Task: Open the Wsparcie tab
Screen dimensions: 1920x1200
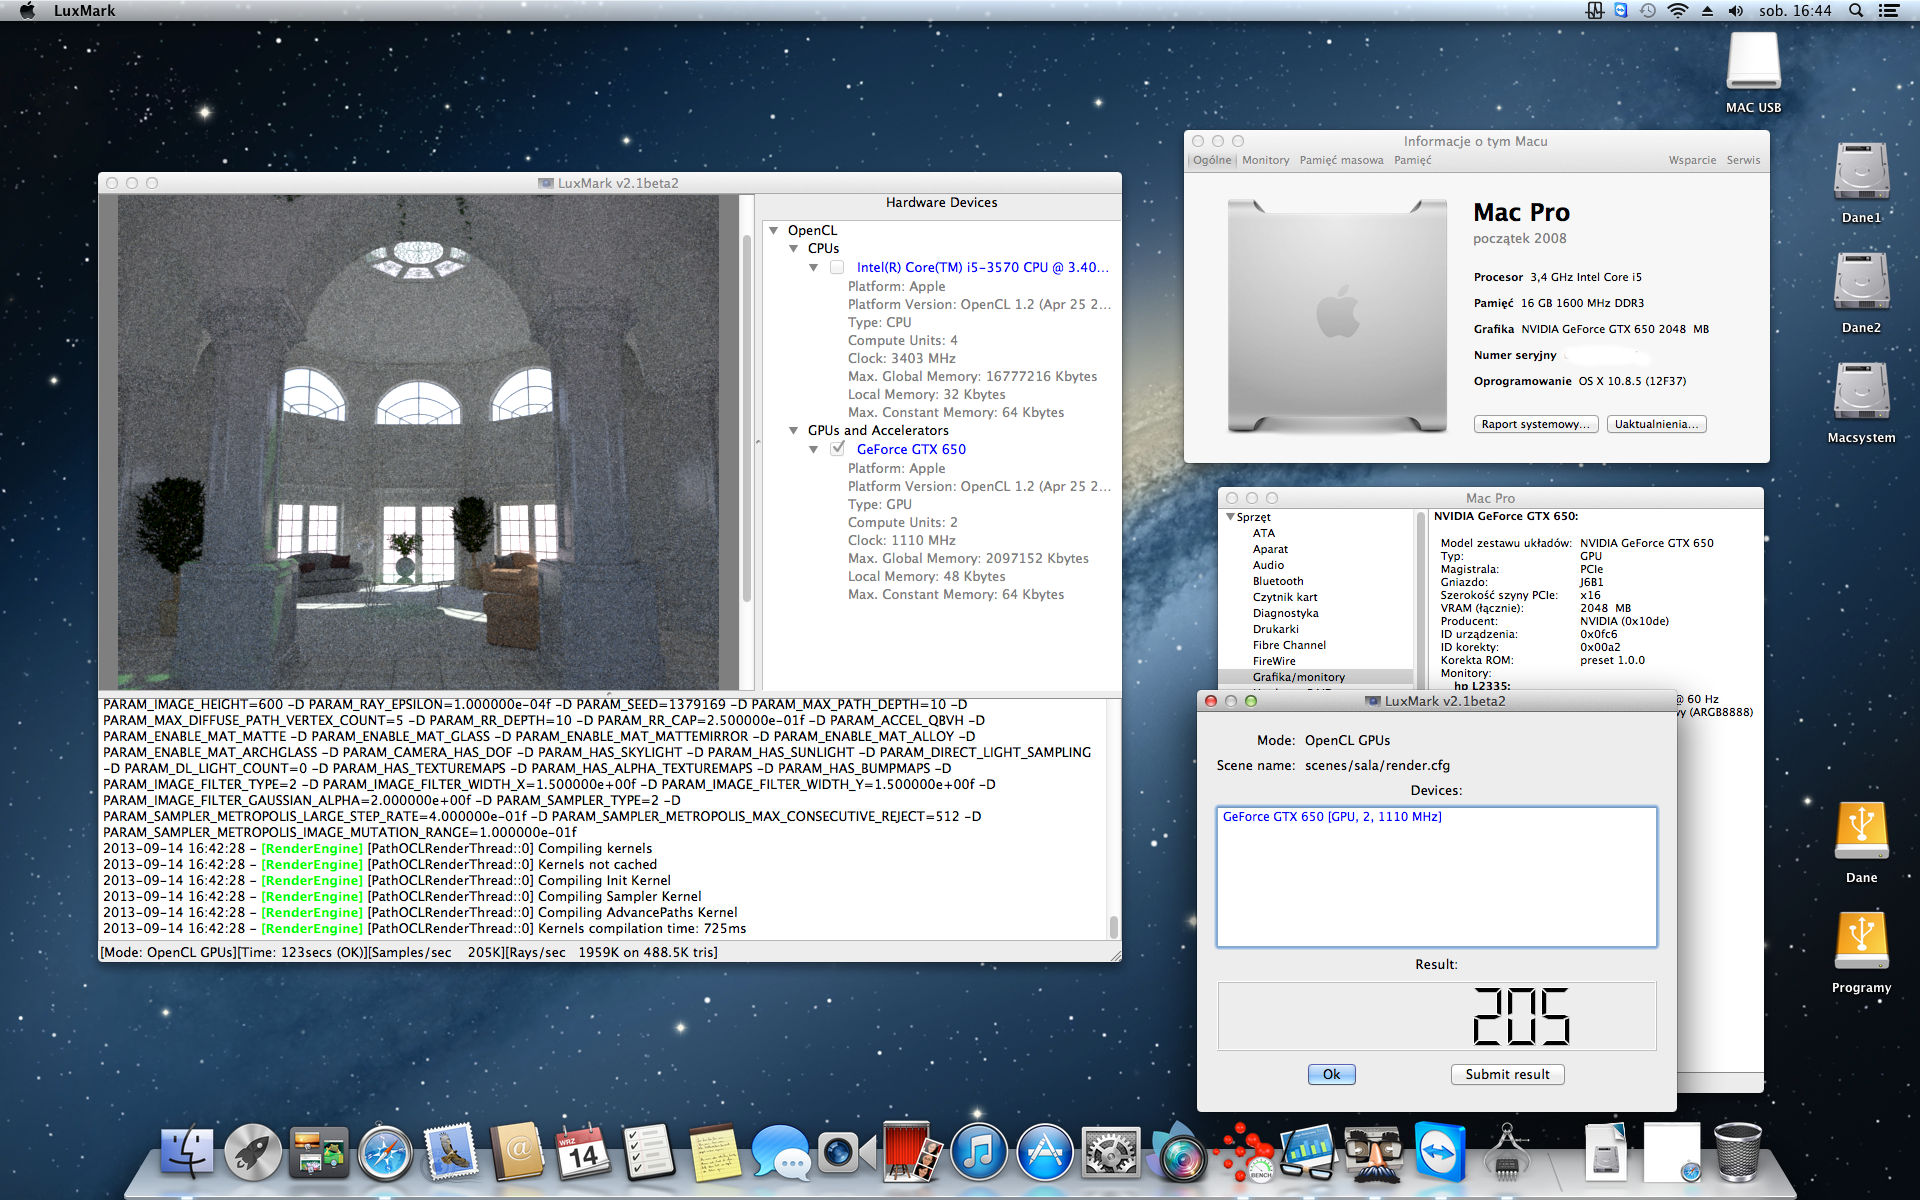Action: point(1692,160)
